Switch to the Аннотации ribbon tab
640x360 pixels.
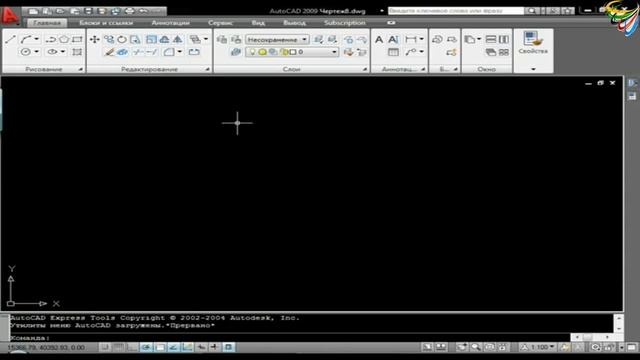(x=170, y=23)
